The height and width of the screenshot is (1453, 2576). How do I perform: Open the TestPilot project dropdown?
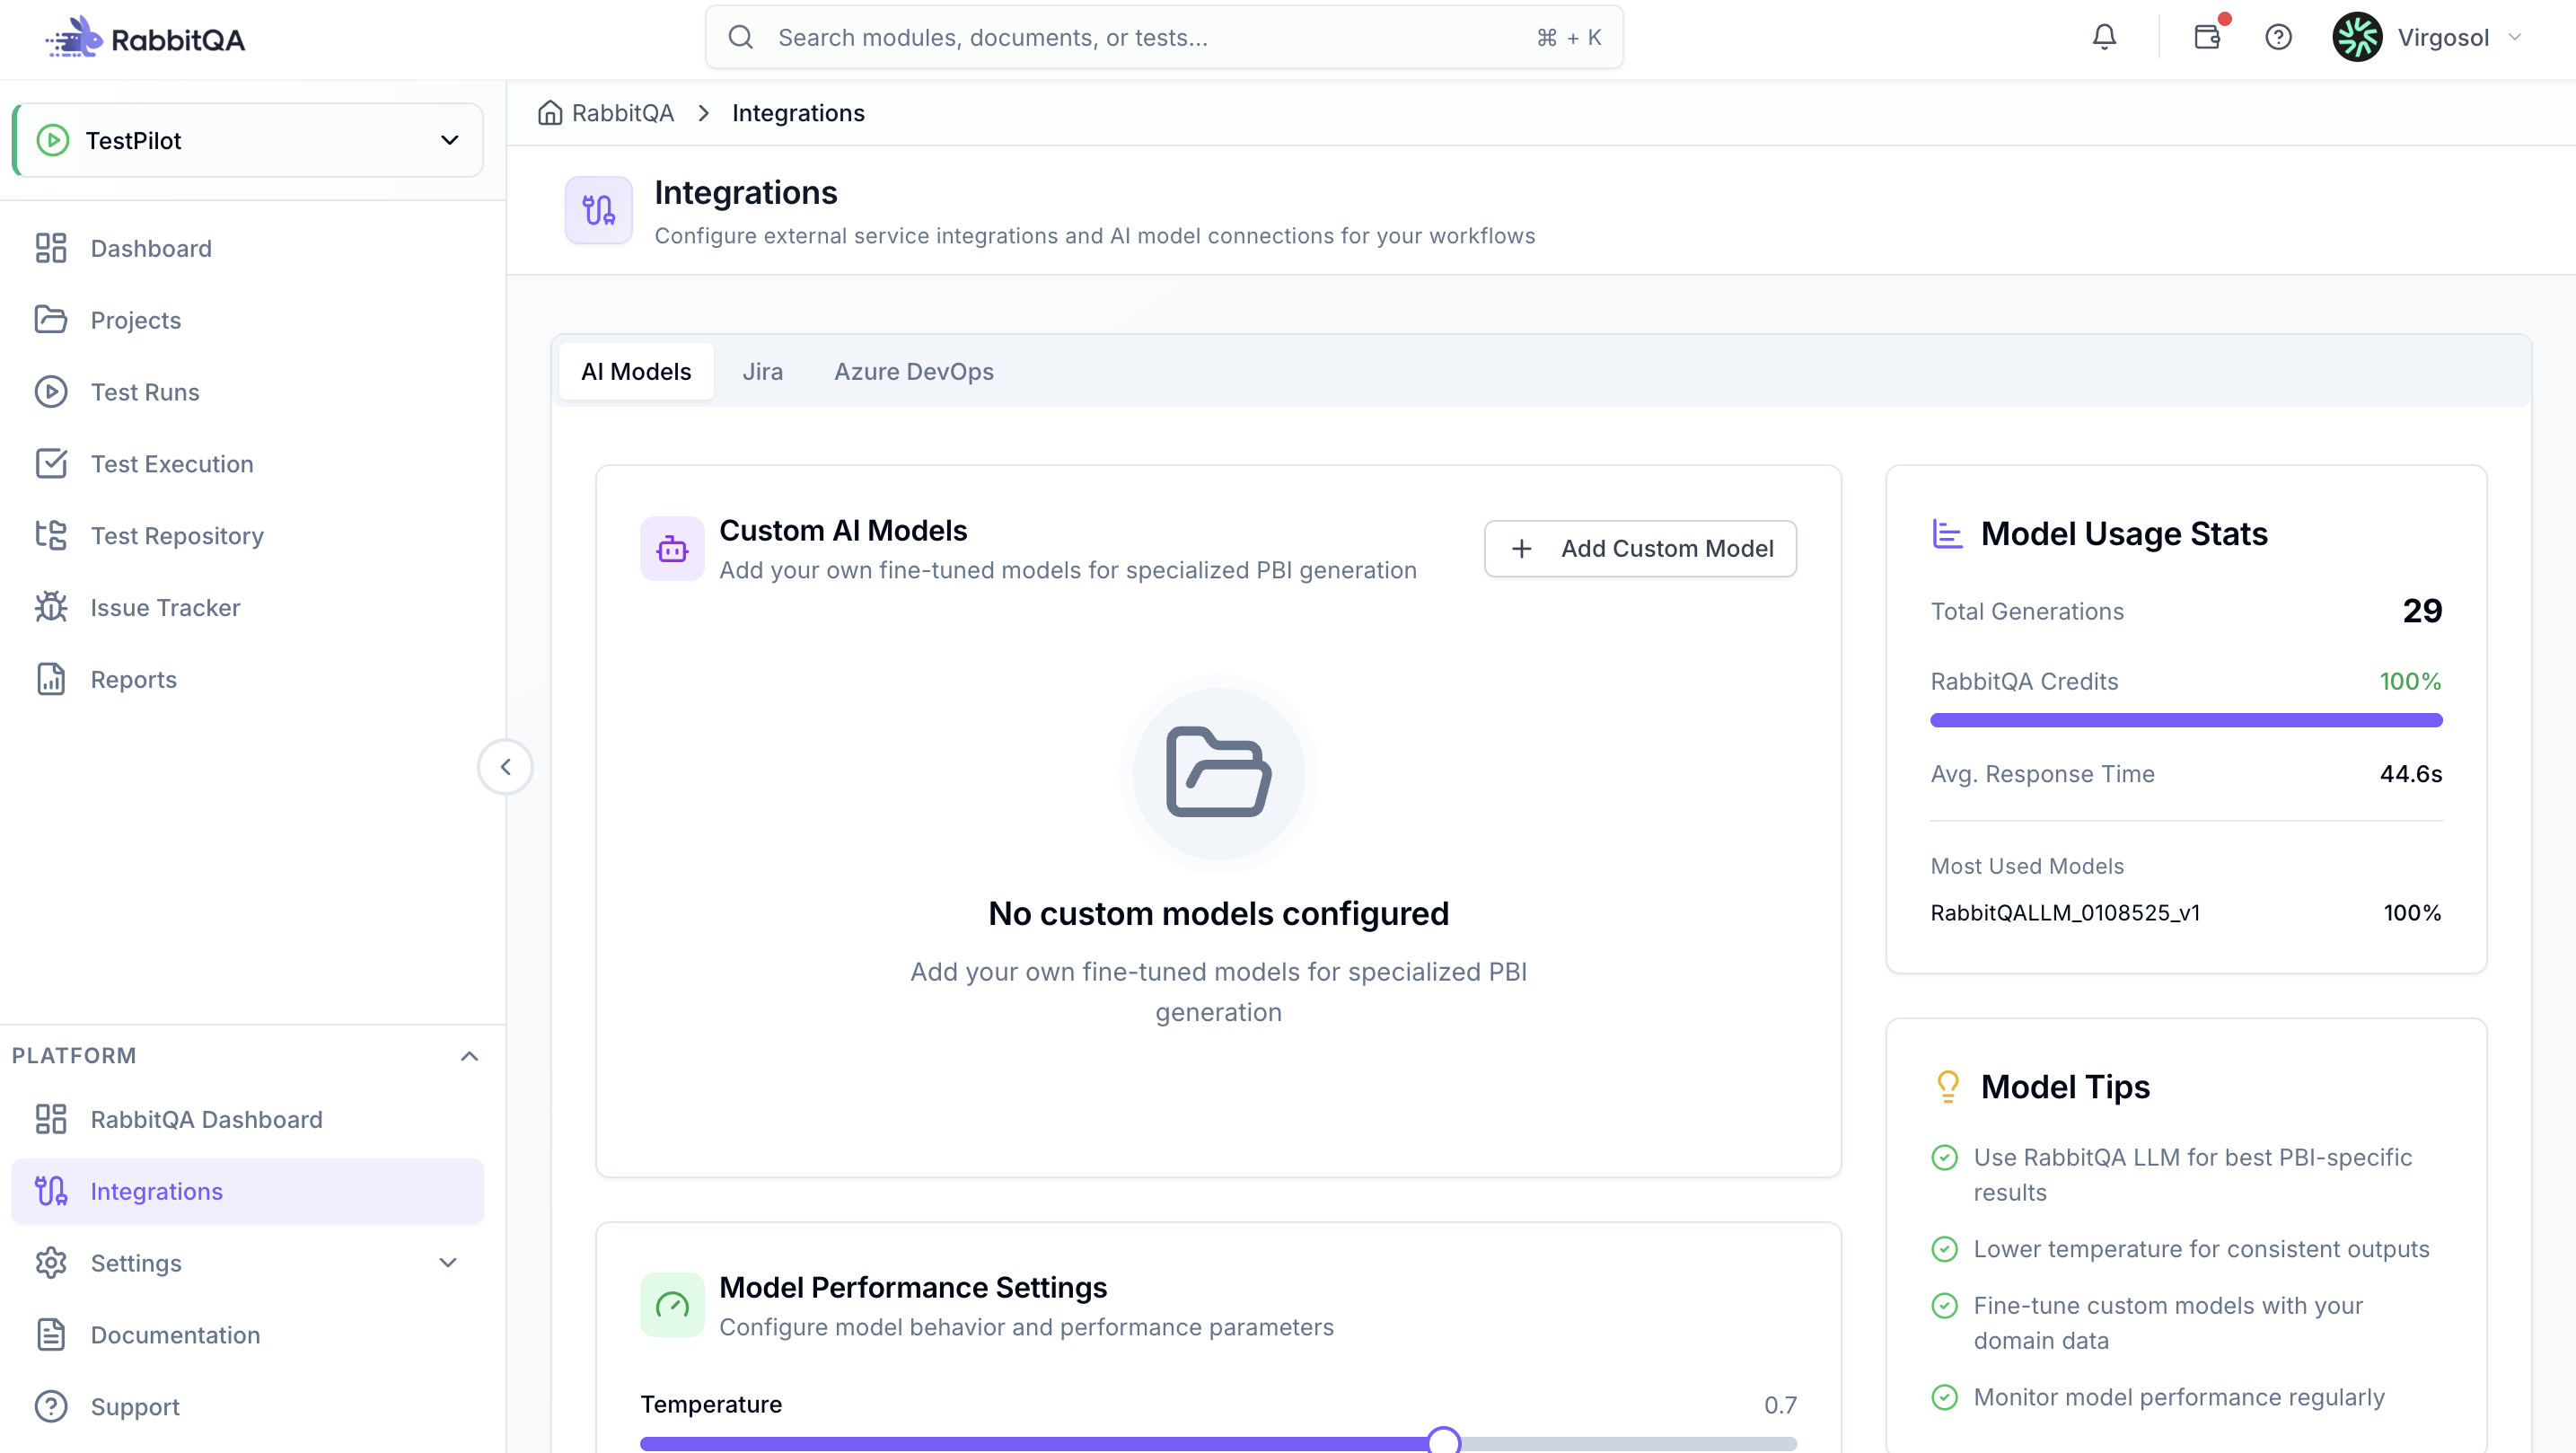tap(248, 140)
